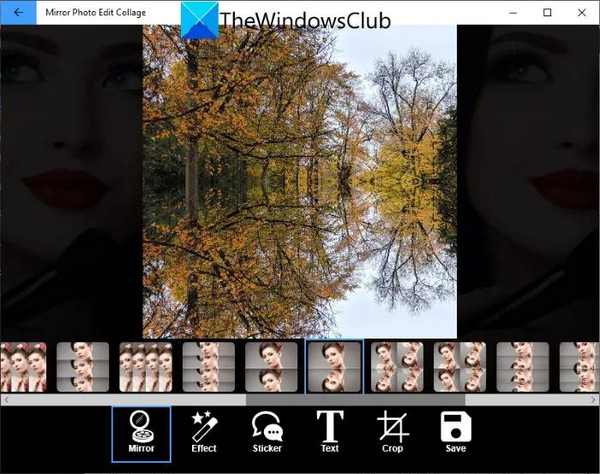Open the Effect magic wand tool

[204, 432]
